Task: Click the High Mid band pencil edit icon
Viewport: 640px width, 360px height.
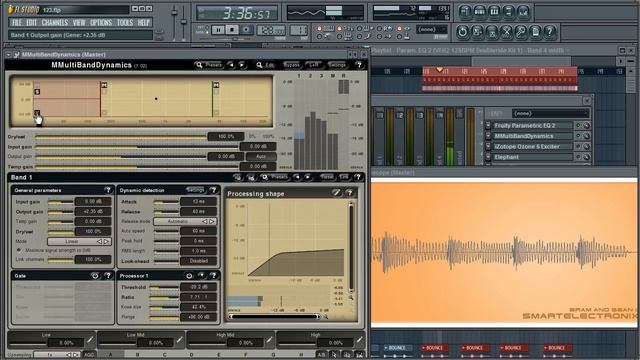Action: point(269,340)
